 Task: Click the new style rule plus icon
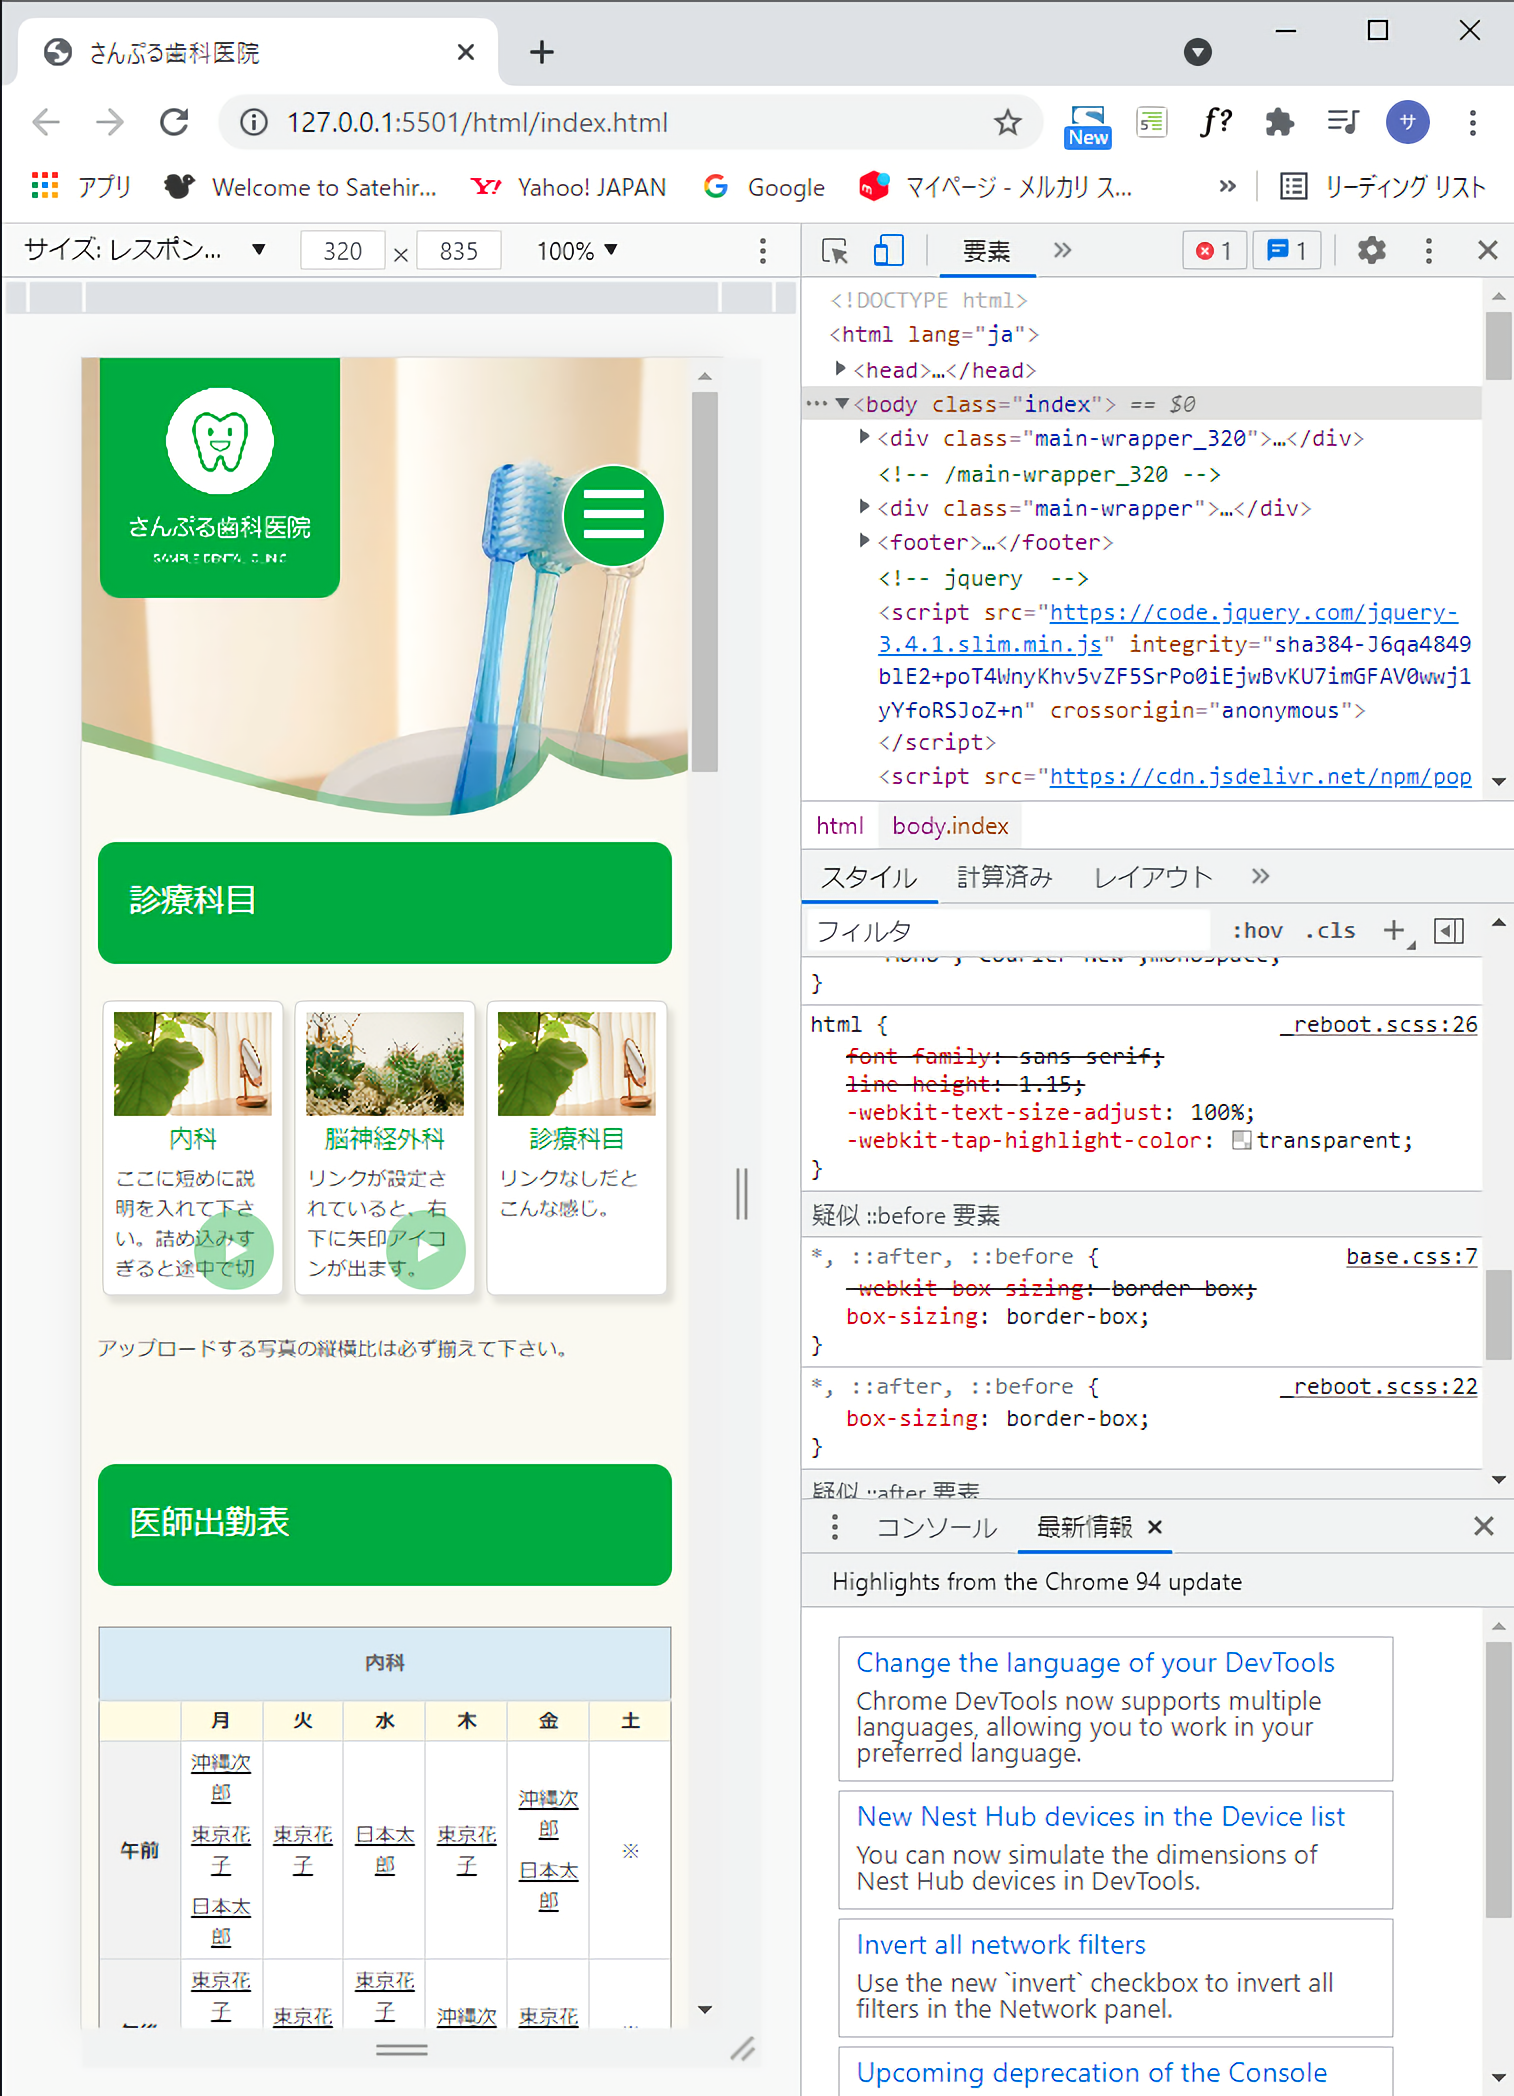pyautogui.click(x=1394, y=930)
